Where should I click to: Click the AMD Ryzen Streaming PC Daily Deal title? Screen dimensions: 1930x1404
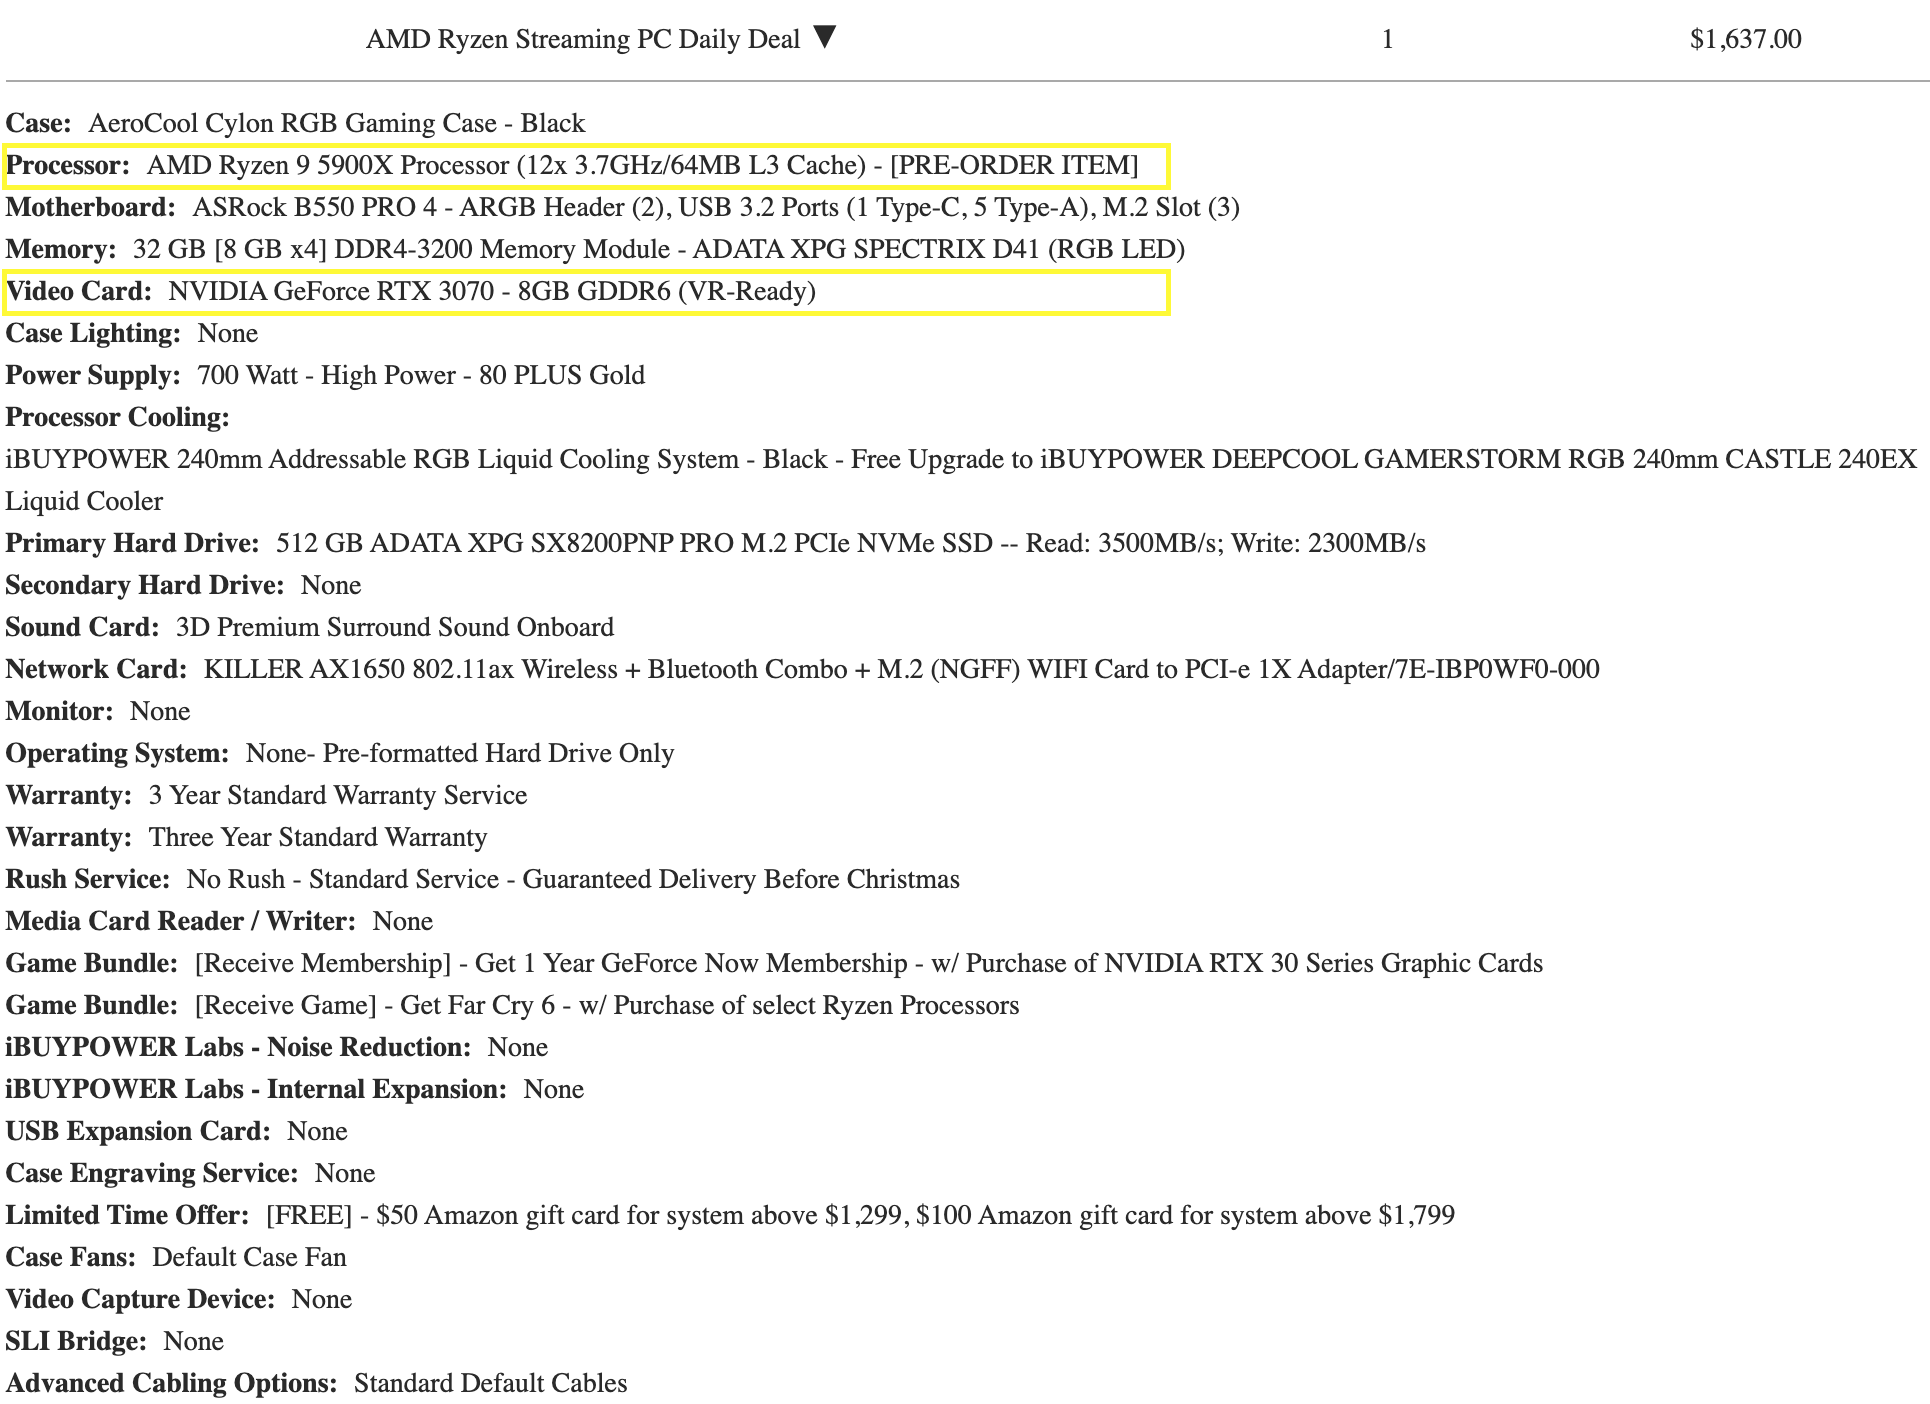[x=582, y=40]
